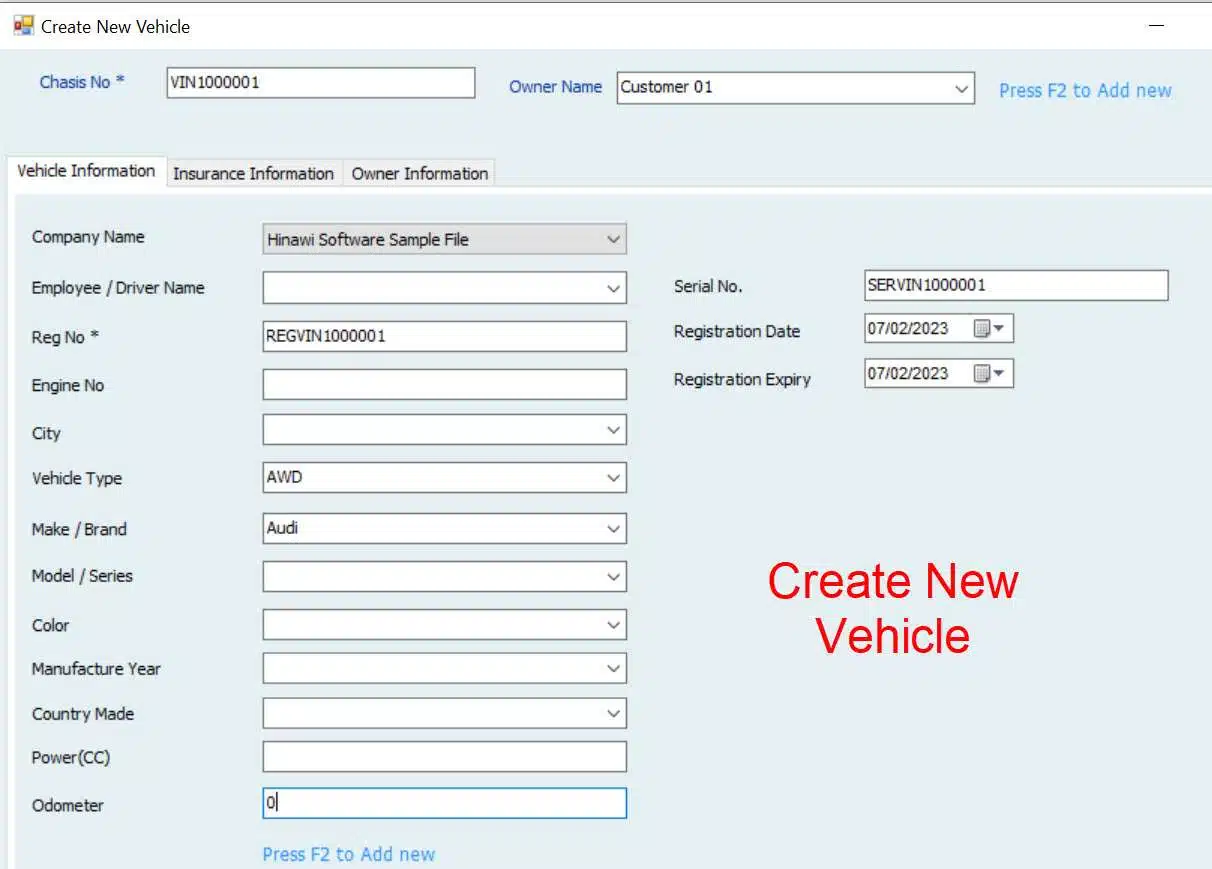The height and width of the screenshot is (869, 1212).
Task: Click into the Engine No text field
Action: [x=444, y=385]
